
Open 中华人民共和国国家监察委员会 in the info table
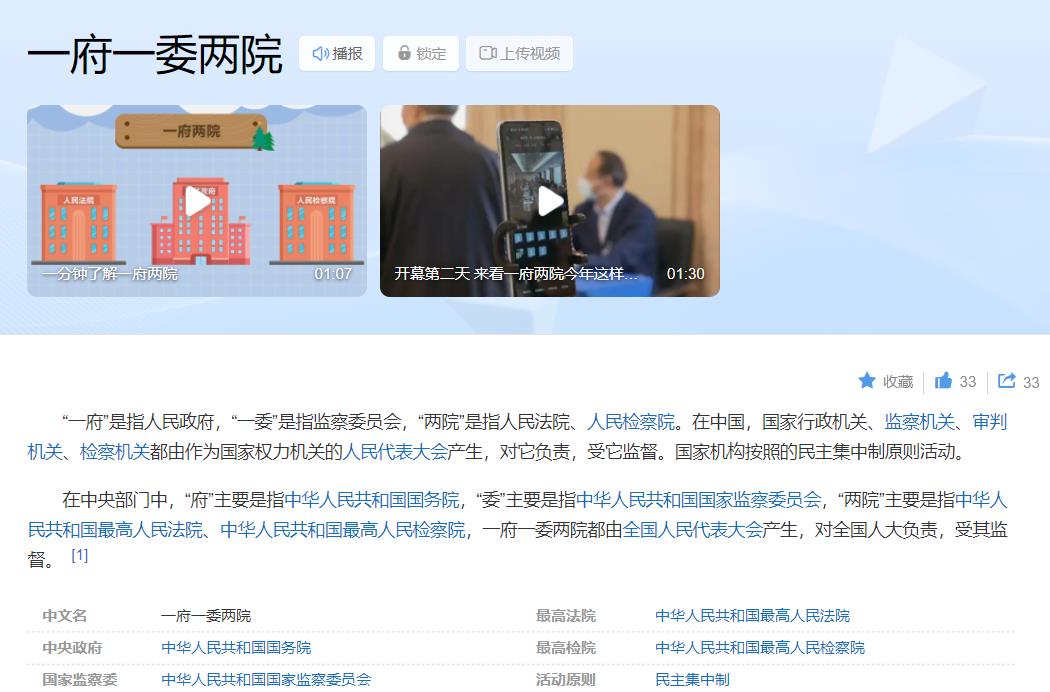coord(266,679)
